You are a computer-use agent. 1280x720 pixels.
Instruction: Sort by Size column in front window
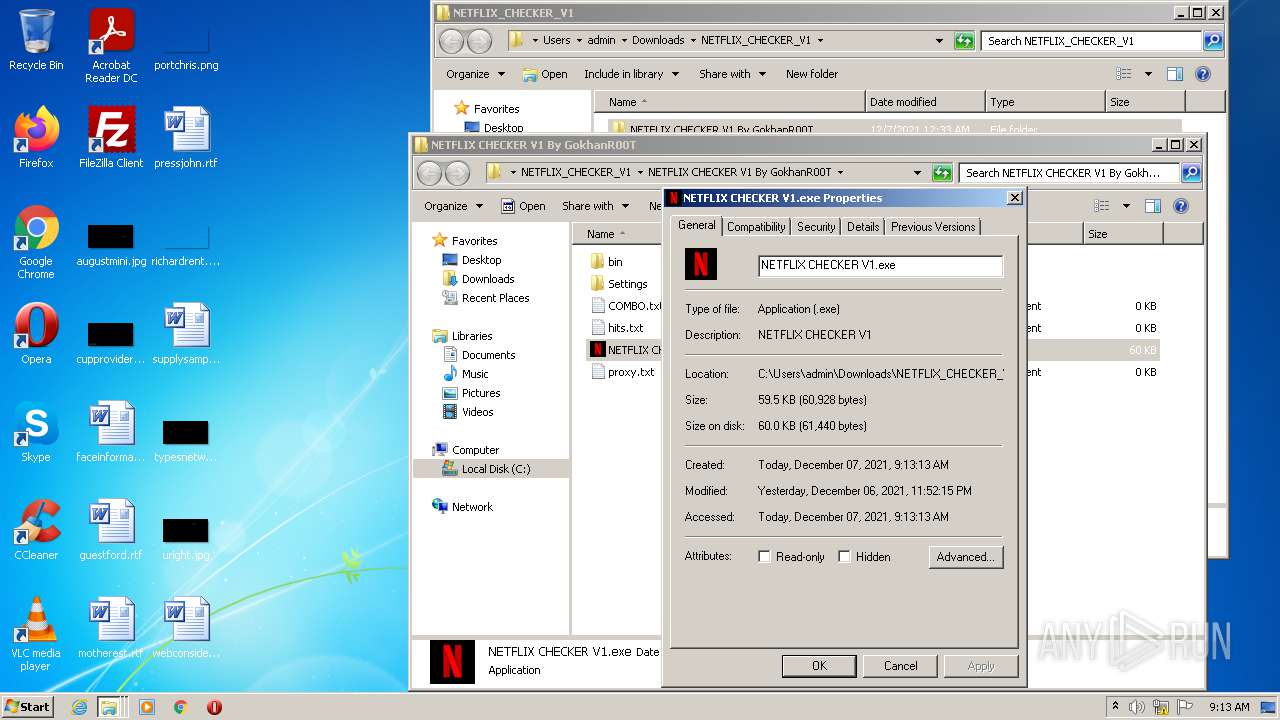click(x=1123, y=234)
